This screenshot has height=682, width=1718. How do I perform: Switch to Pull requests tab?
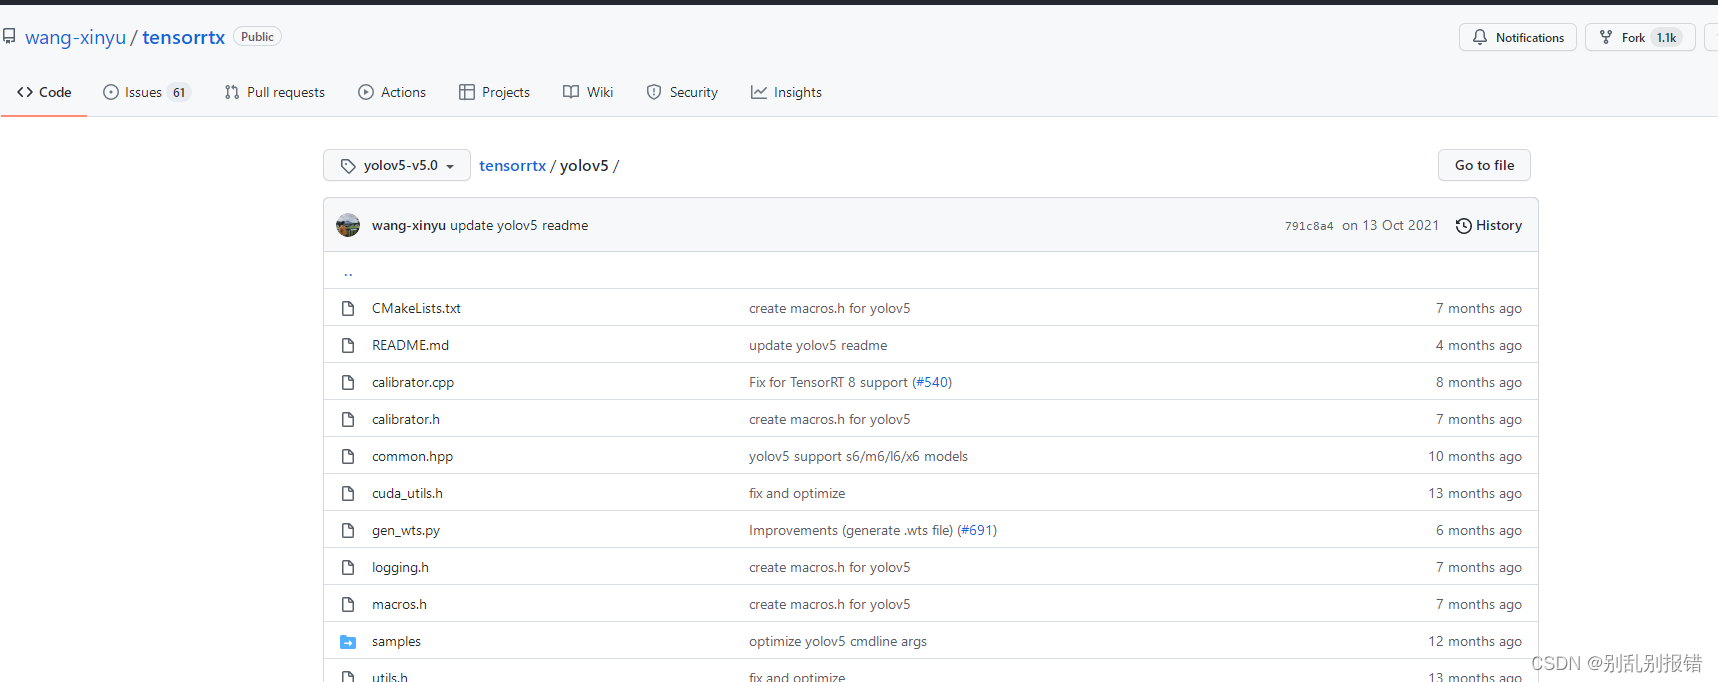pyautogui.click(x=275, y=92)
